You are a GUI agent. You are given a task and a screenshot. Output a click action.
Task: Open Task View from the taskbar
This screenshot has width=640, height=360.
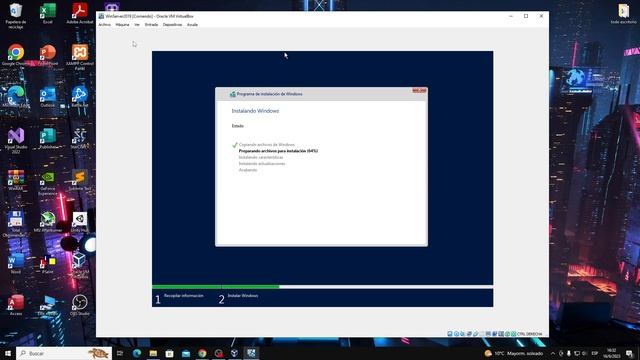tap(120, 353)
